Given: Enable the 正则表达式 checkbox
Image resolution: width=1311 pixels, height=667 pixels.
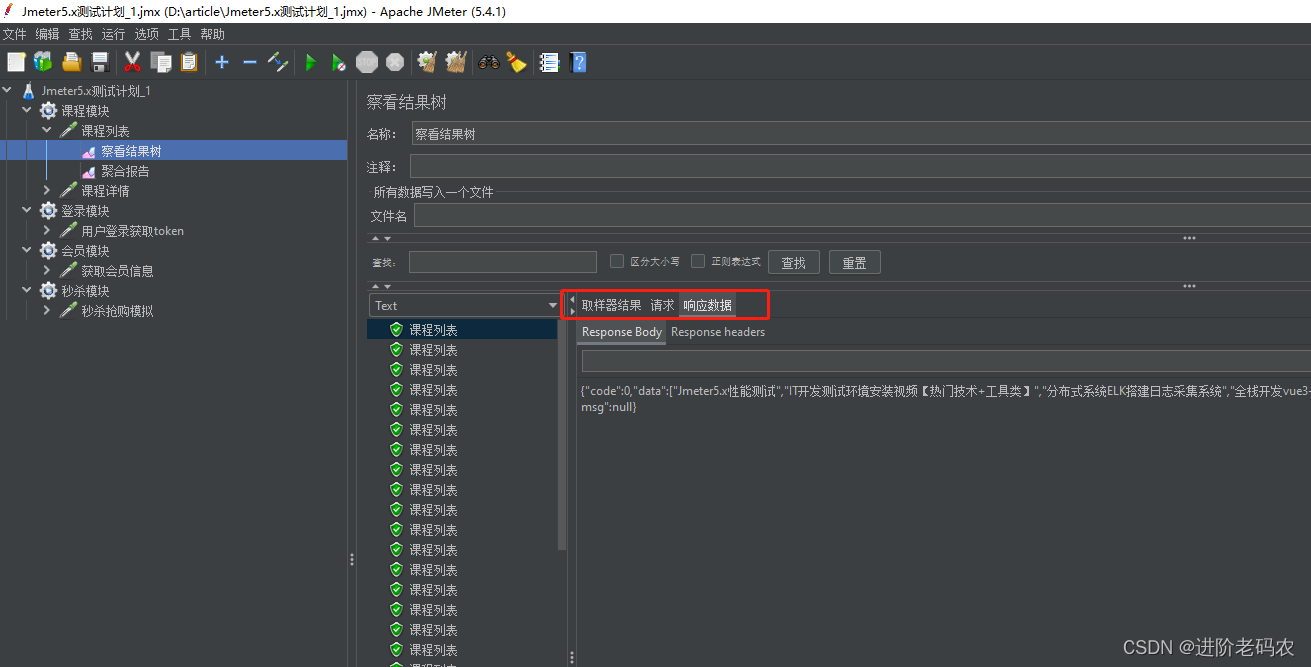Looking at the screenshot, I should click(697, 261).
